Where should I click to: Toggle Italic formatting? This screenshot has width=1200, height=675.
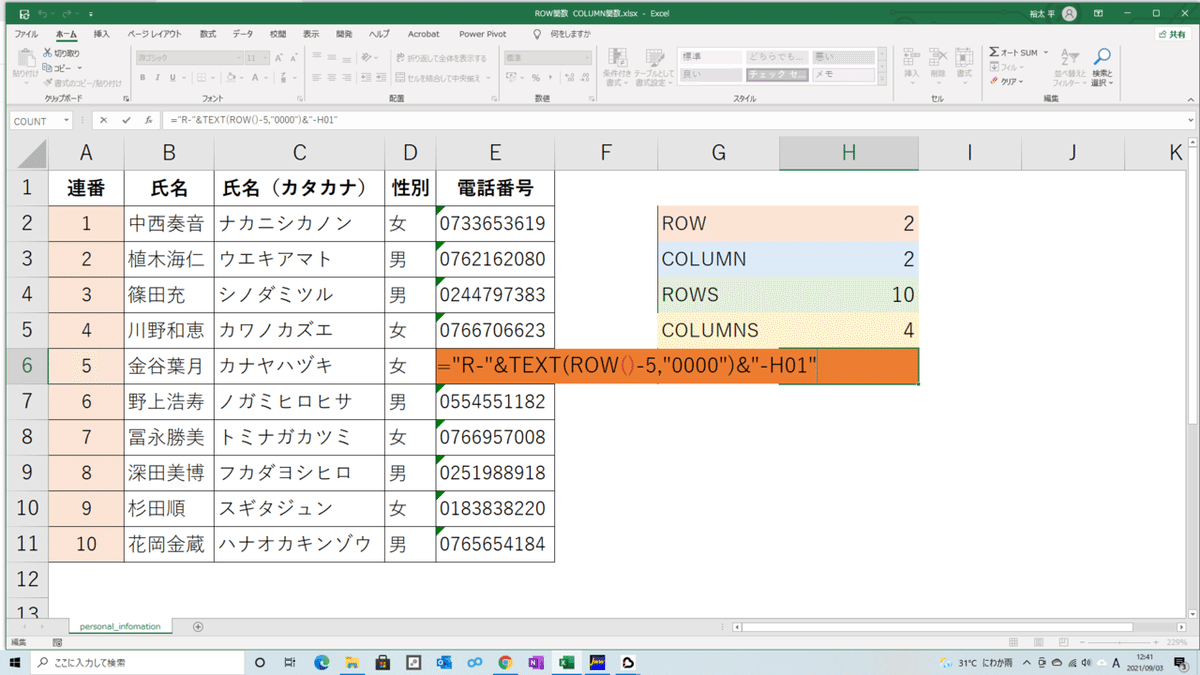pyautogui.click(x=158, y=77)
